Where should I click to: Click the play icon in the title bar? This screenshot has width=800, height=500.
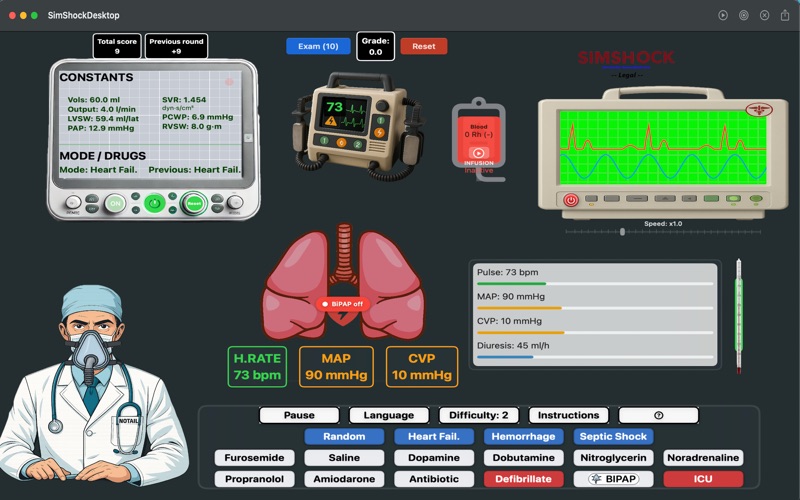[723, 15]
